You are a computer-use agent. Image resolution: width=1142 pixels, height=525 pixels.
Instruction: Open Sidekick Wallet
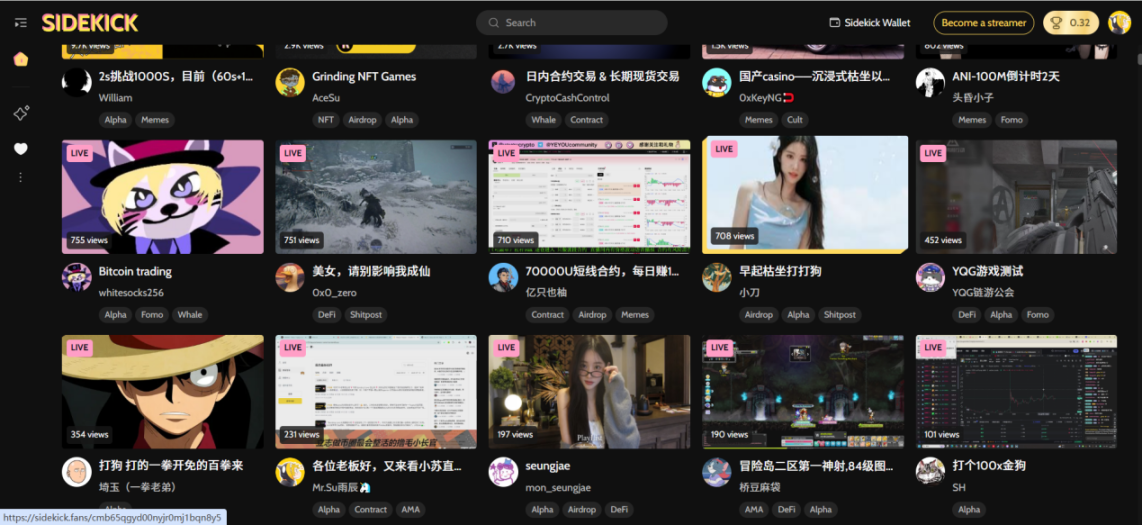tap(870, 23)
